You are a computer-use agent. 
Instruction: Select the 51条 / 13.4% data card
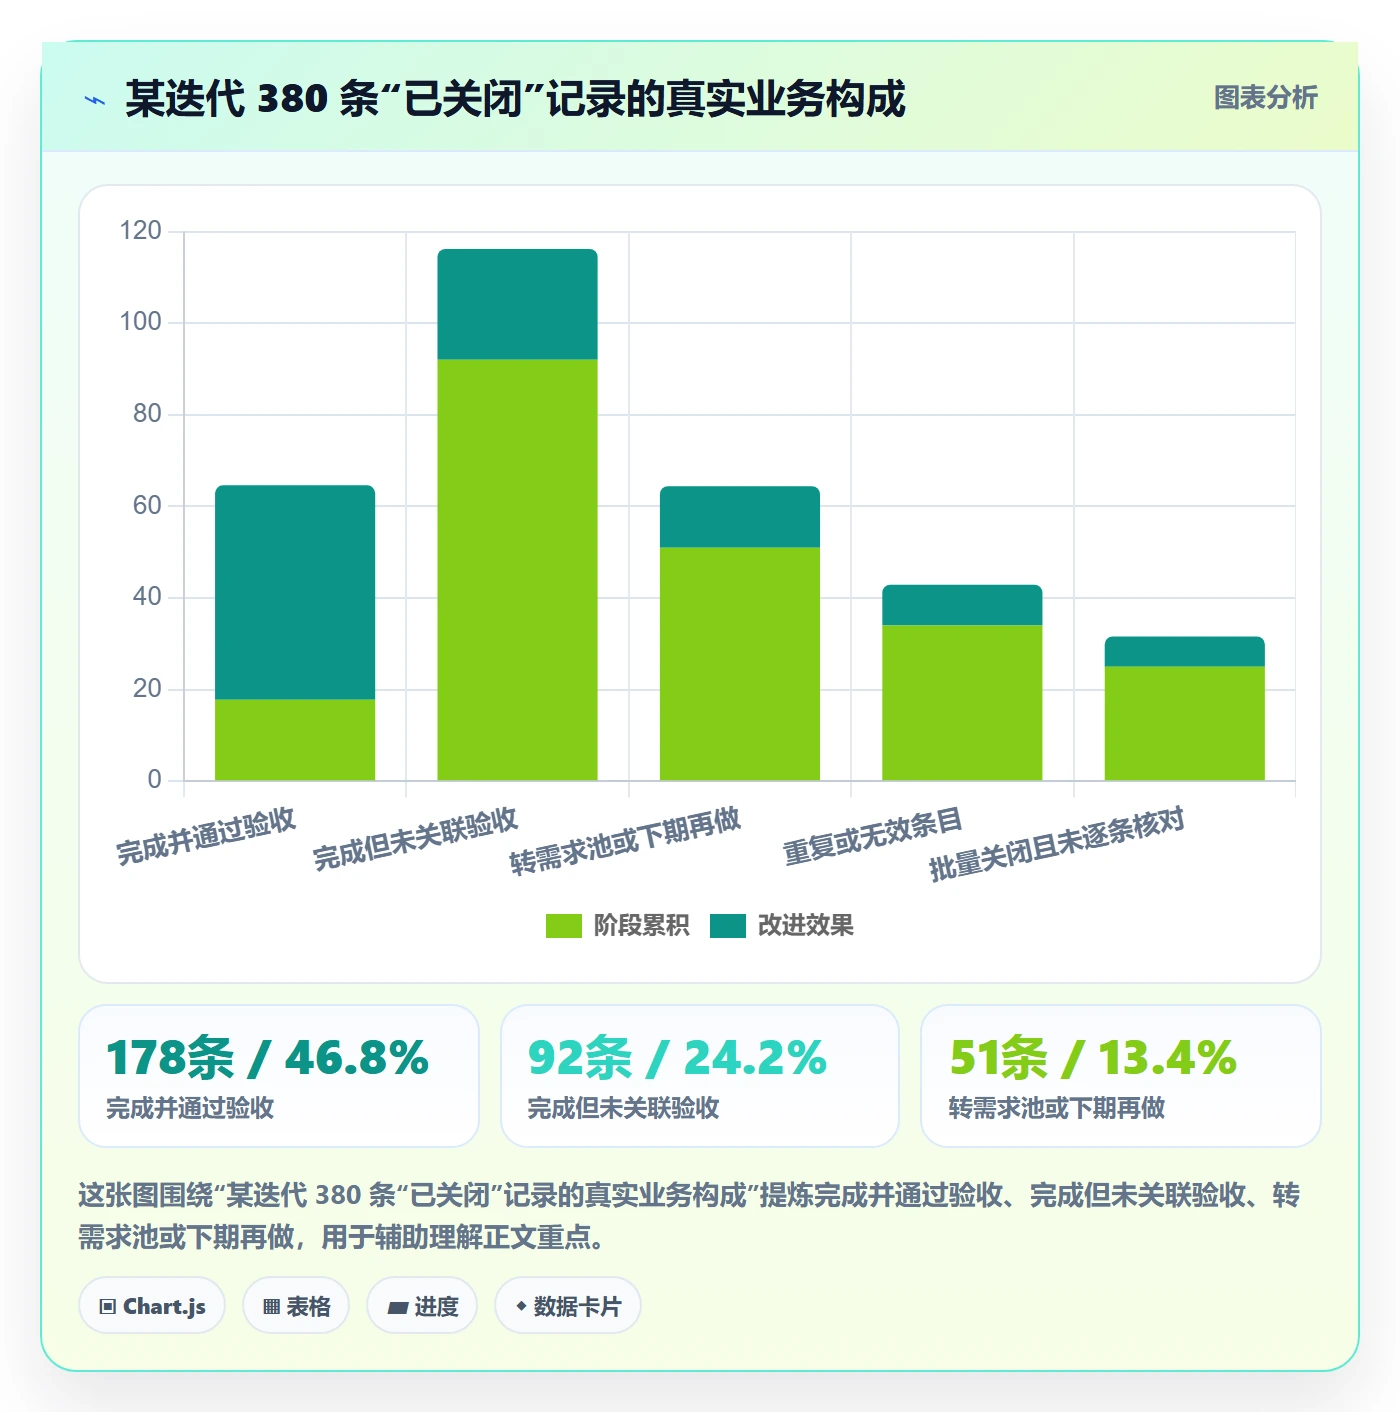(1121, 1076)
